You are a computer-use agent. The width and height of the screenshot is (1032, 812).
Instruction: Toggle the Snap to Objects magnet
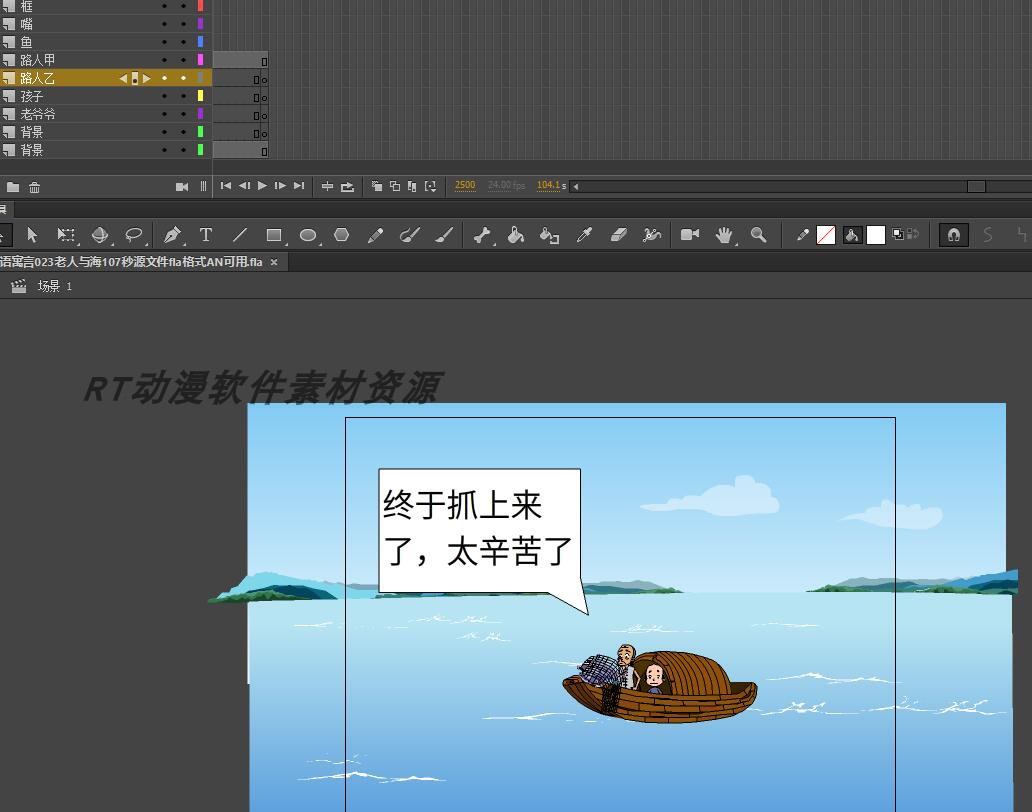953,235
